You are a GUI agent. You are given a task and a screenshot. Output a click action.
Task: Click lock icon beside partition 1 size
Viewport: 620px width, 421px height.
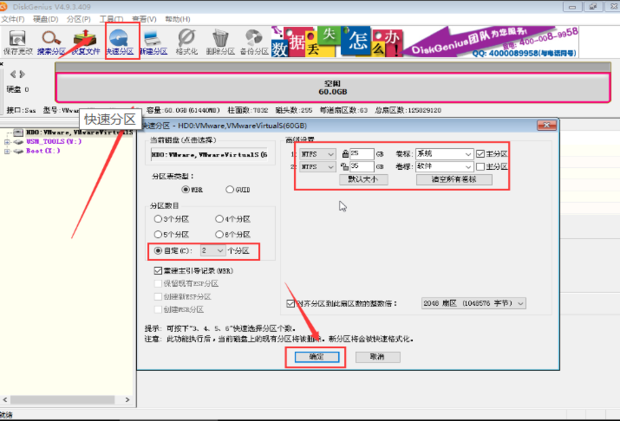pos(345,154)
